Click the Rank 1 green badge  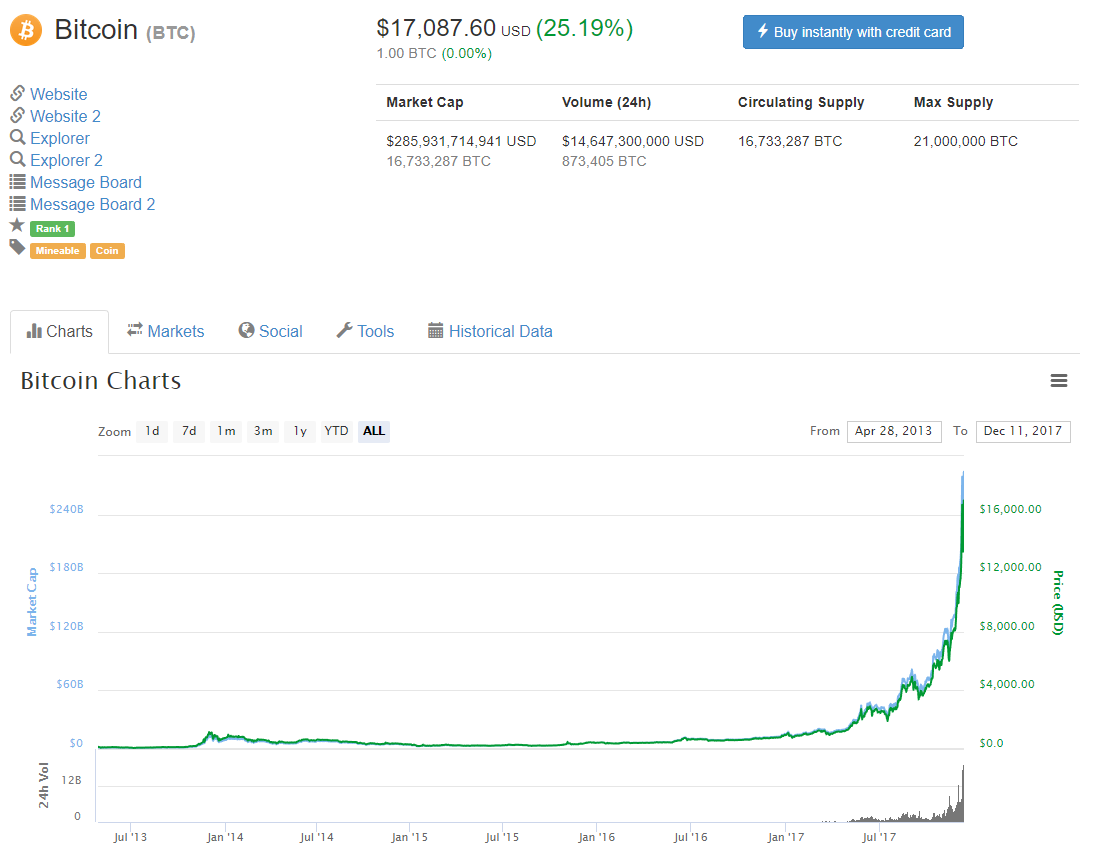53,228
